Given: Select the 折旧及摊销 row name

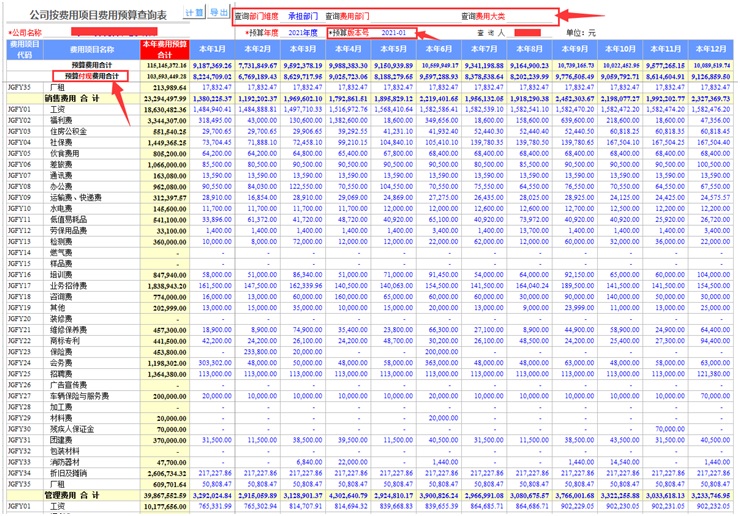Looking at the screenshot, I should click(68, 473).
